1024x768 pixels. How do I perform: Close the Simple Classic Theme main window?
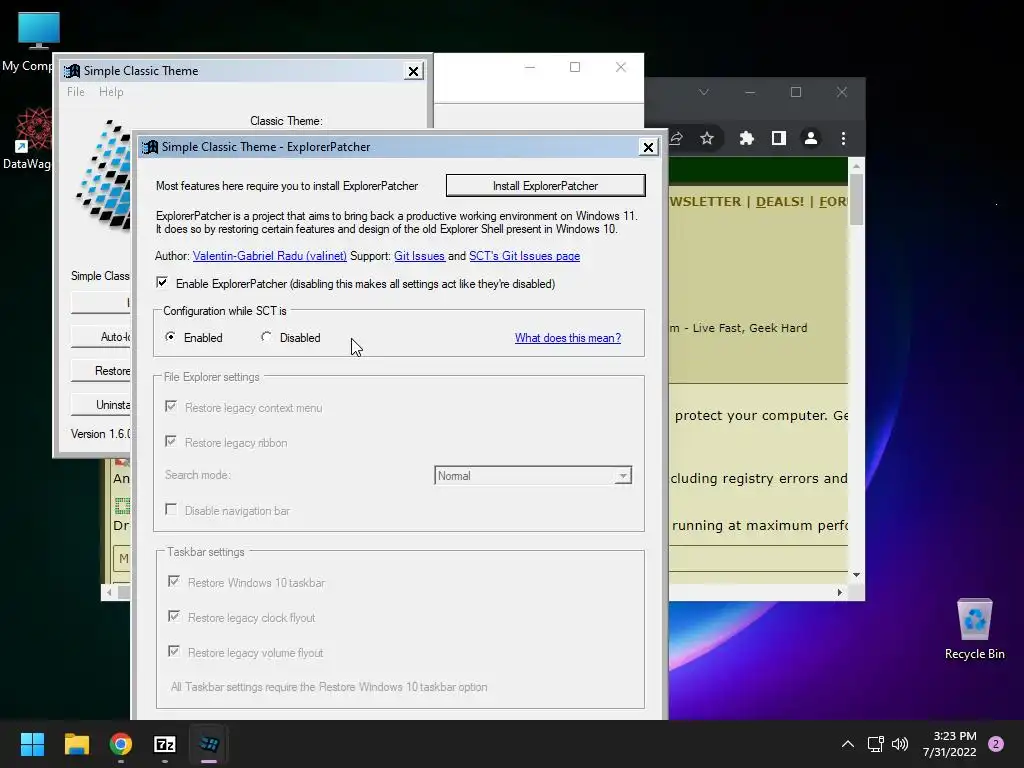[413, 71]
